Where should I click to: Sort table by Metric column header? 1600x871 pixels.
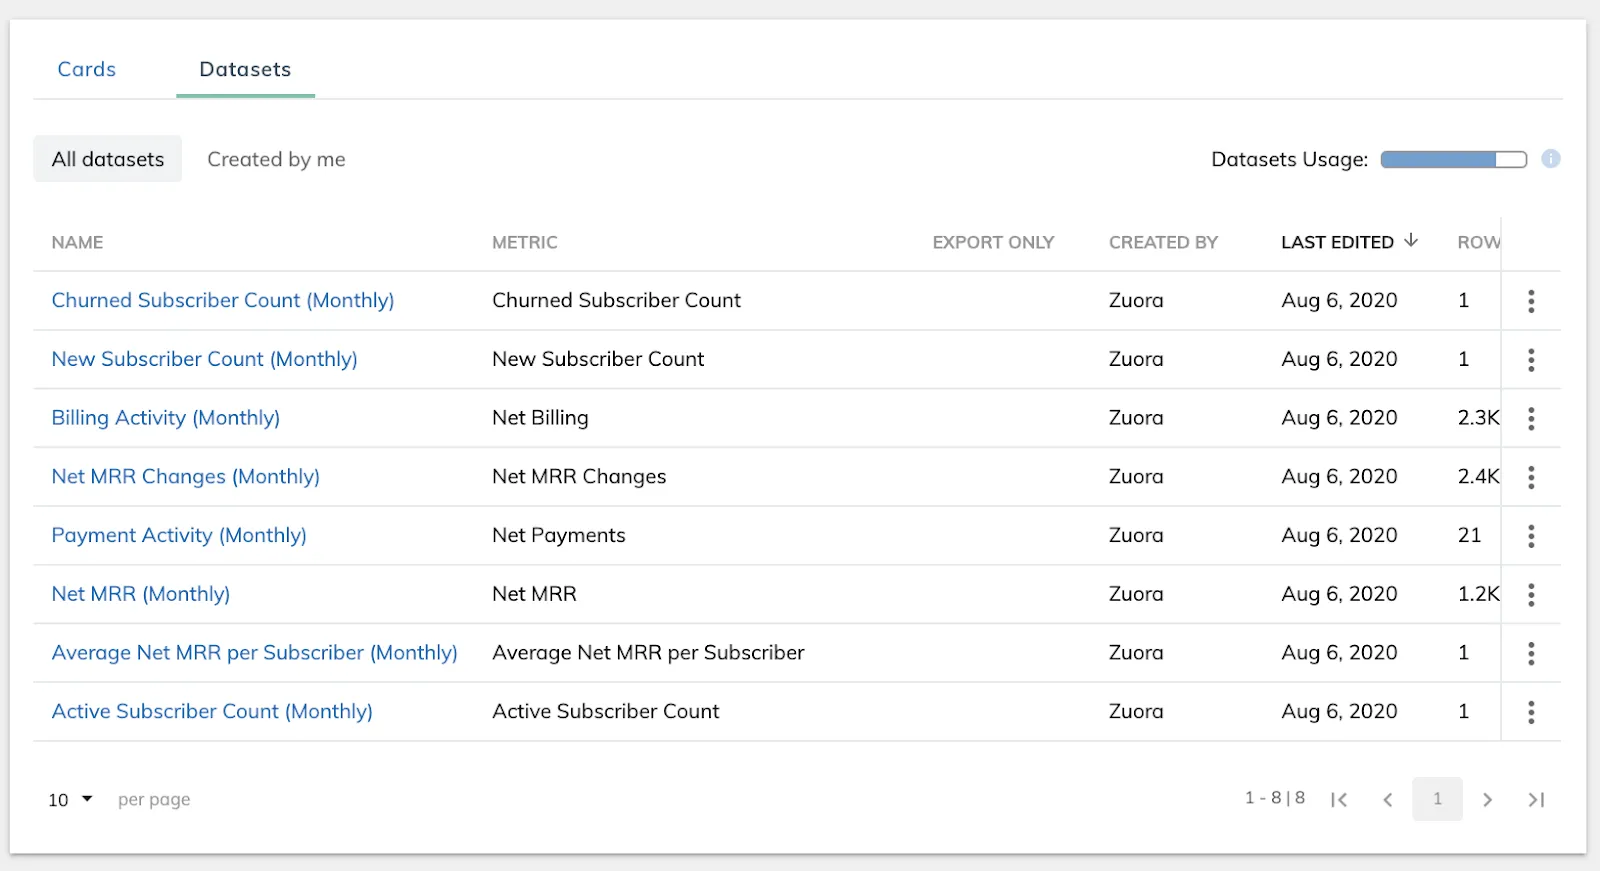[525, 242]
